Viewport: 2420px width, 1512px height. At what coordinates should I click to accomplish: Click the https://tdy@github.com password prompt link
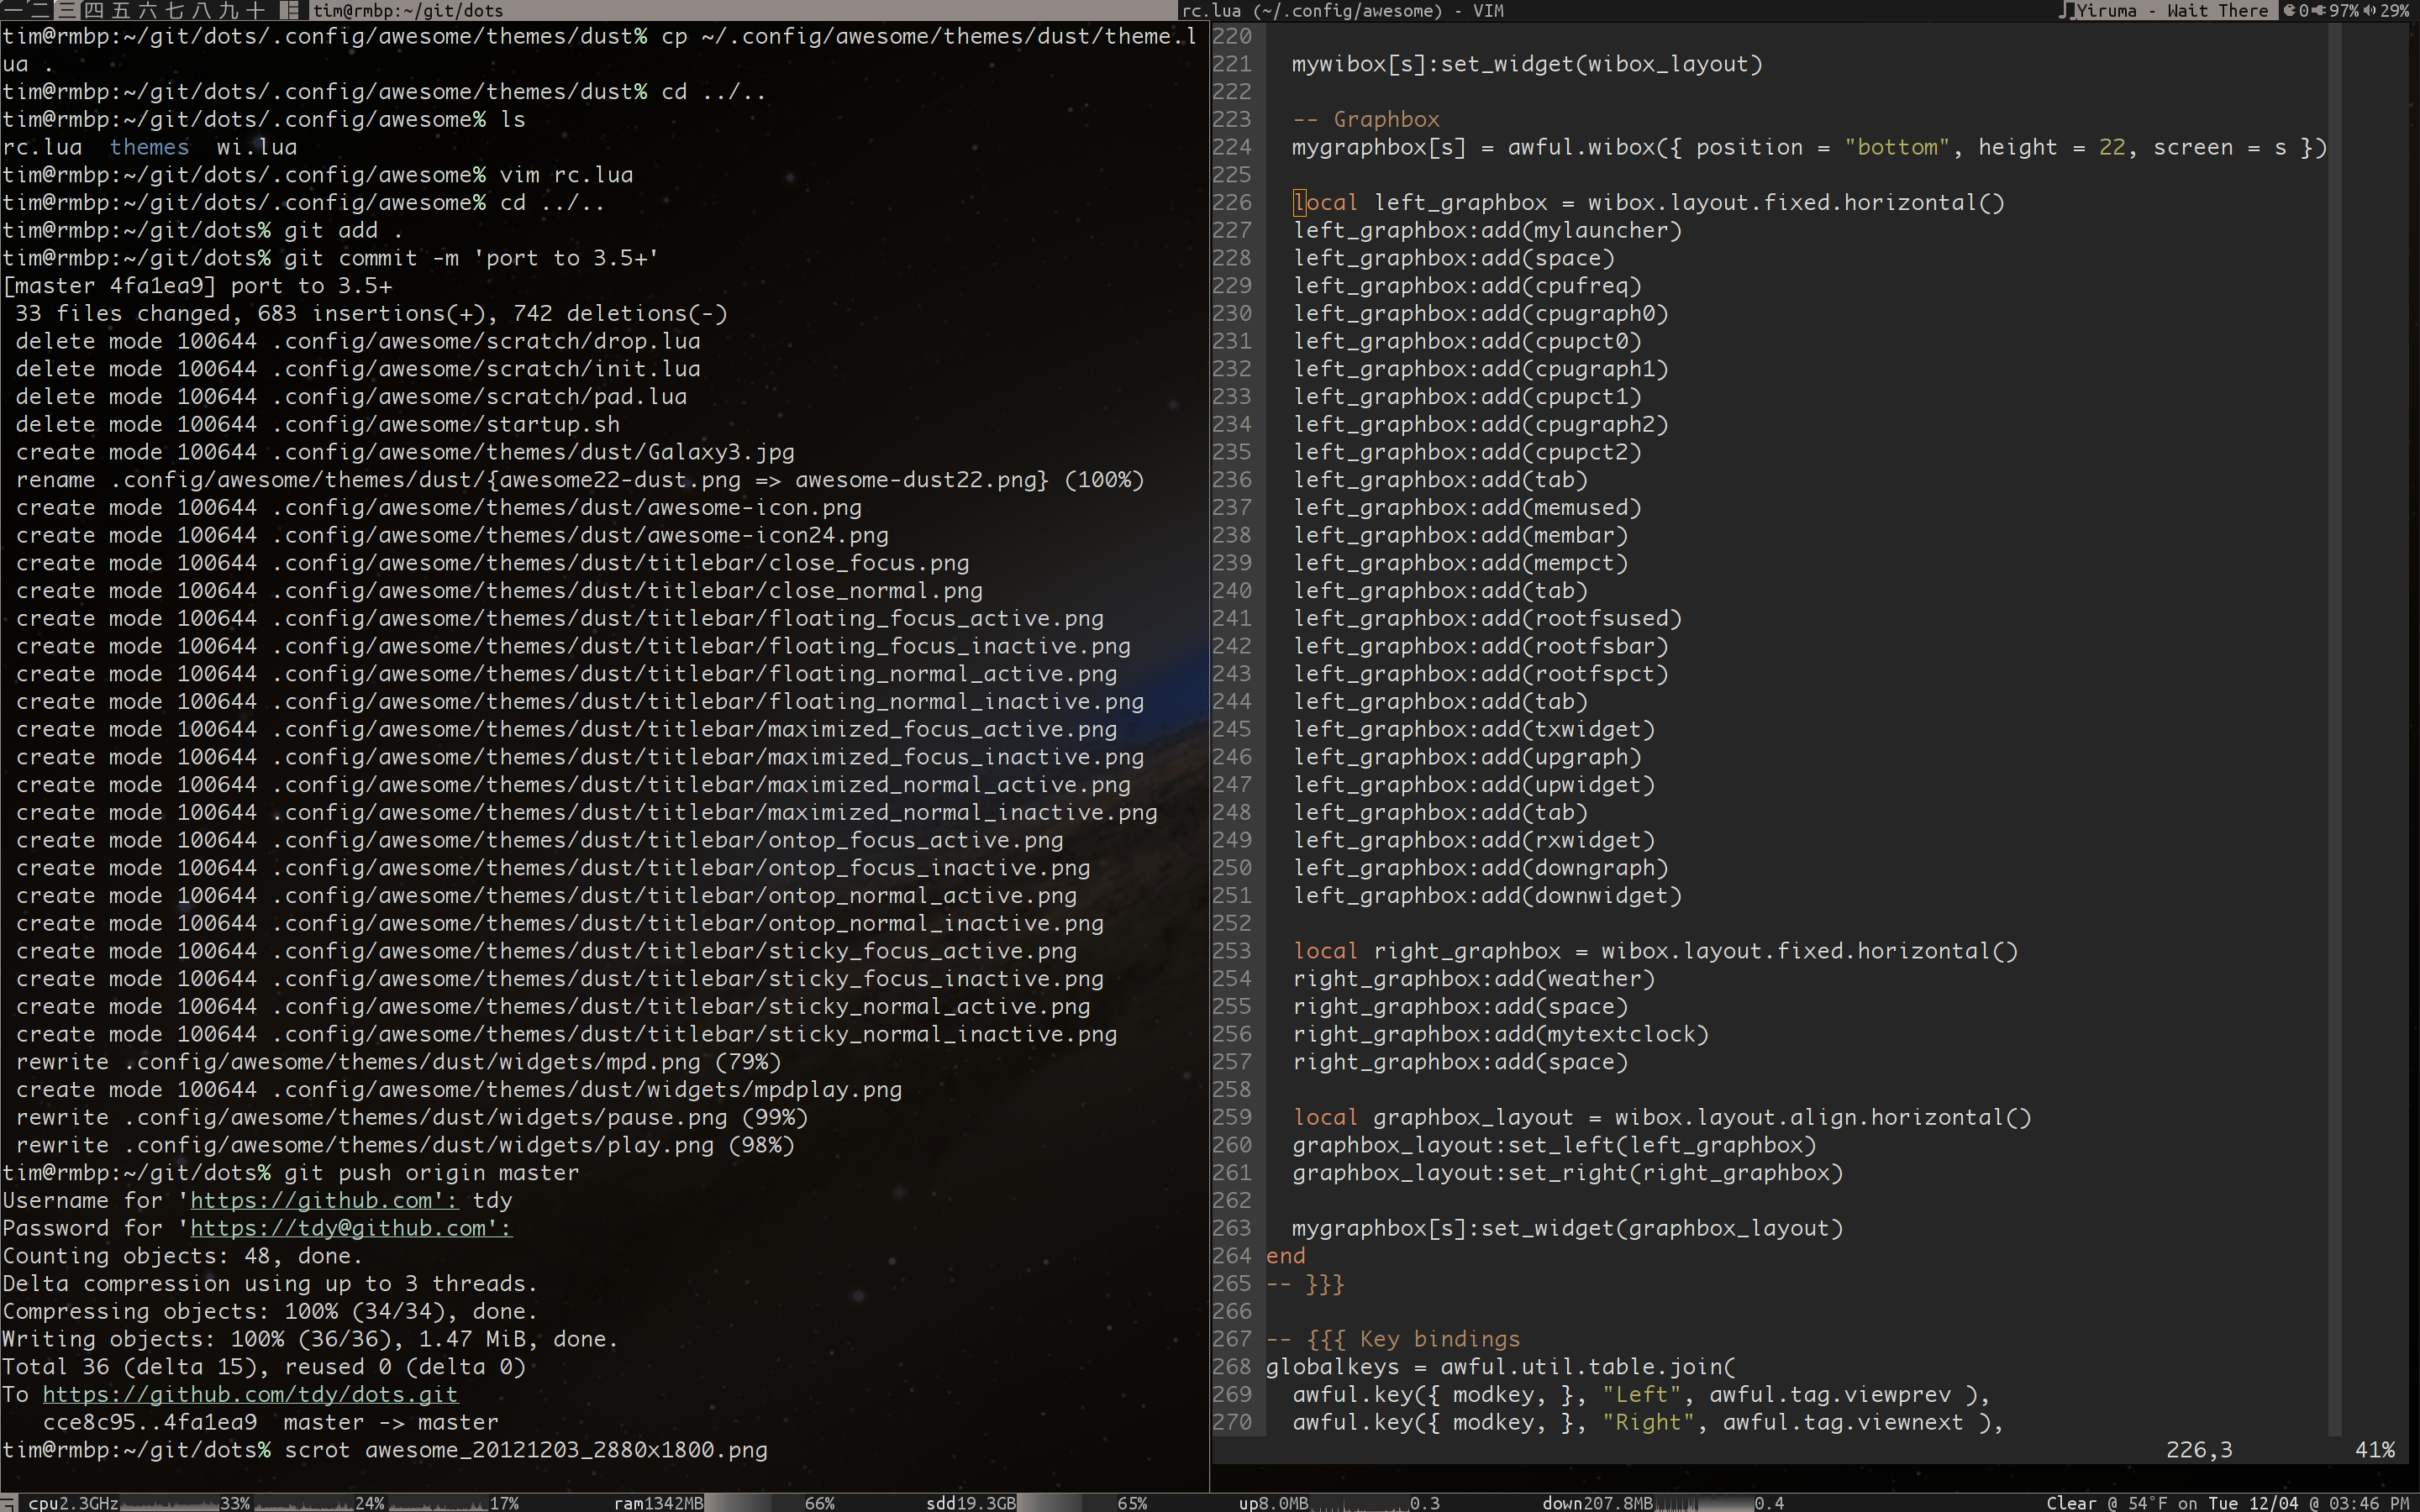point(350,1228)
